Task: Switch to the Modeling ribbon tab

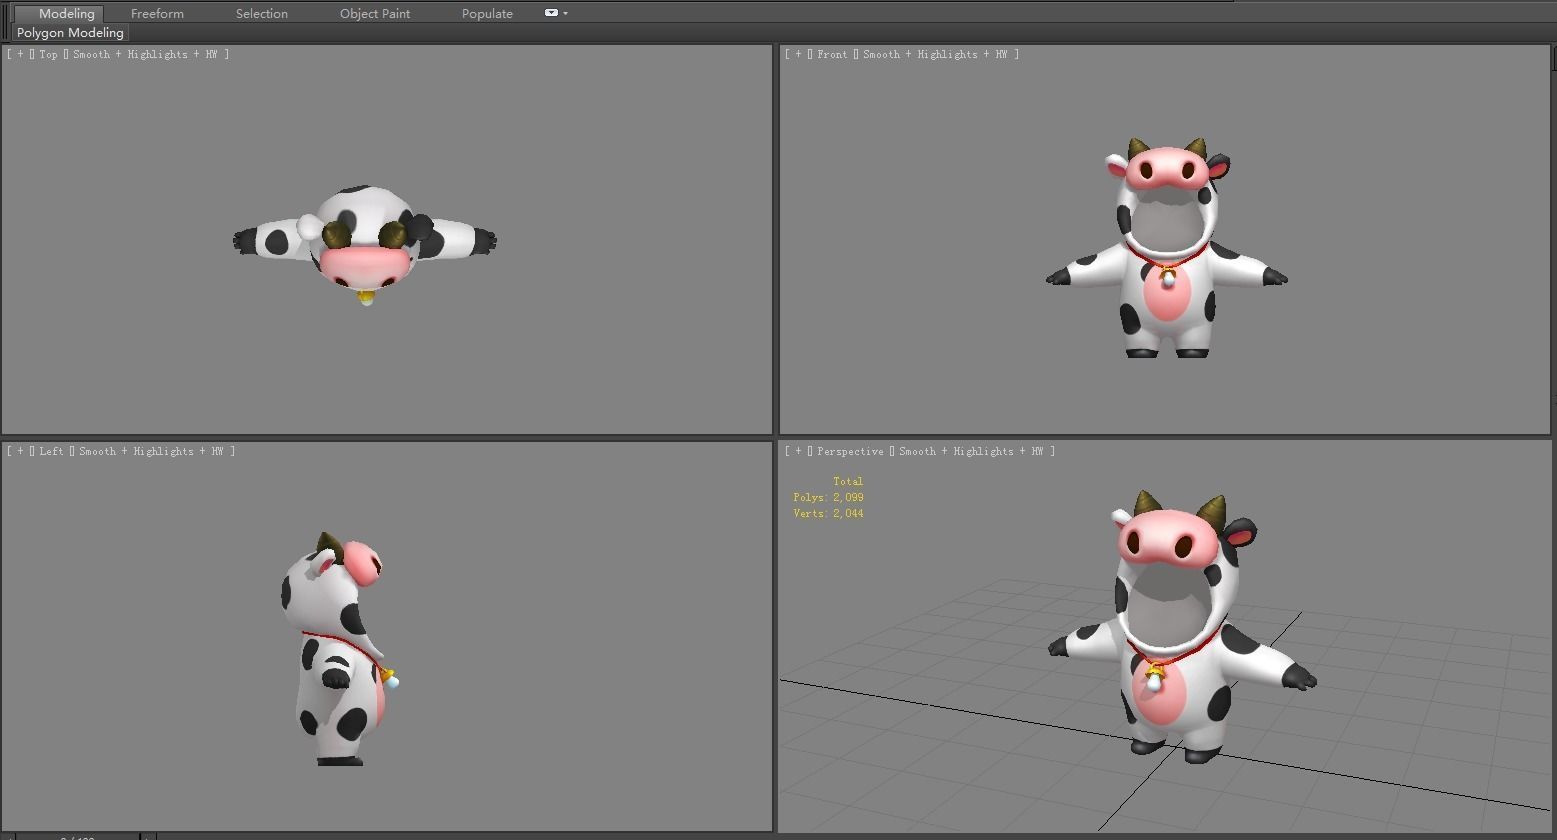Action: pyautogui.click(x=66, y=13)
